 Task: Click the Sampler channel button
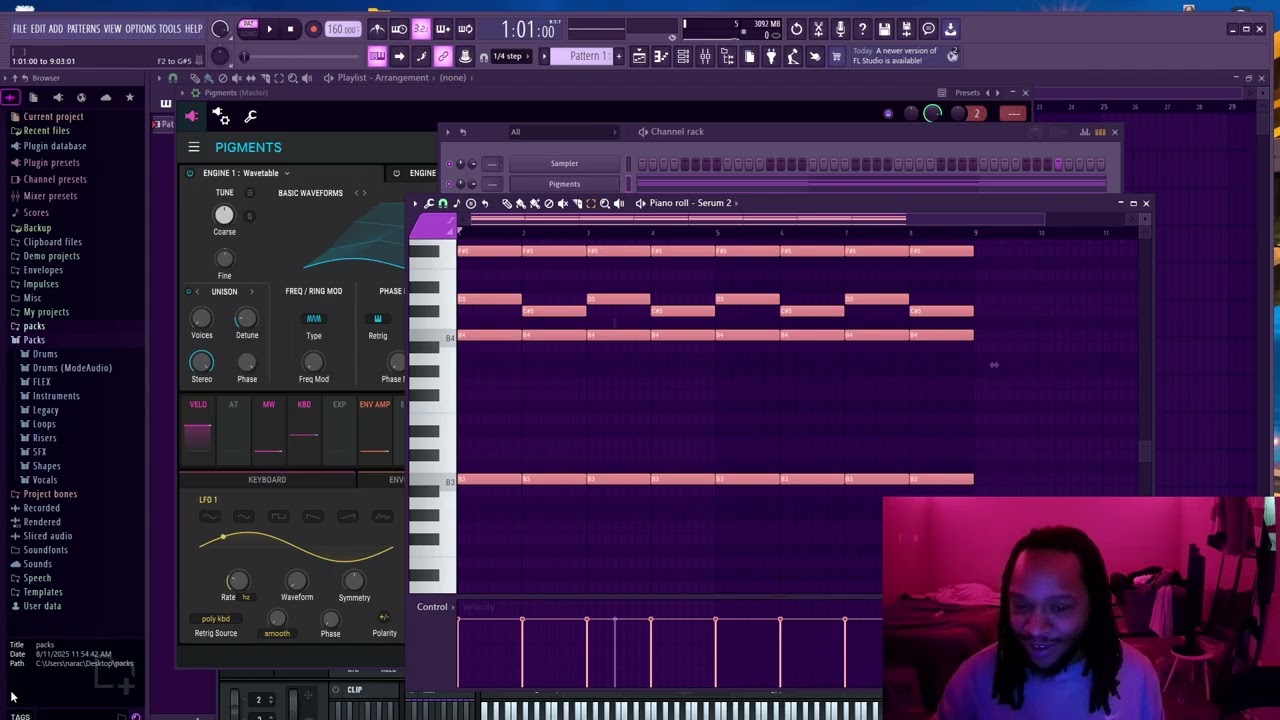tap(564, 164)
